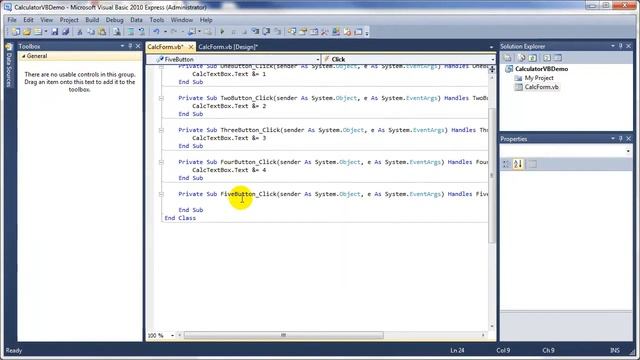The width and height of the screenshot is (640, 360).
Task: Click the Save All icon
Action: click(65, 32)
